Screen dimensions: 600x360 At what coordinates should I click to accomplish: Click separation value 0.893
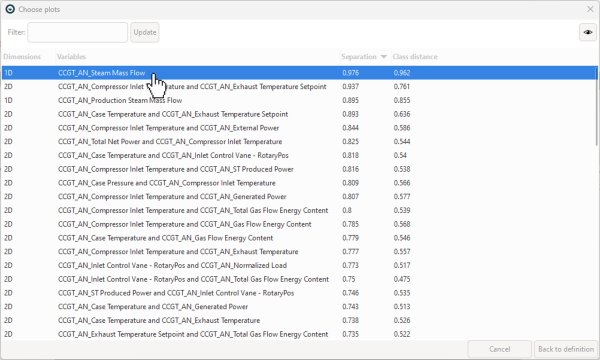351,114
